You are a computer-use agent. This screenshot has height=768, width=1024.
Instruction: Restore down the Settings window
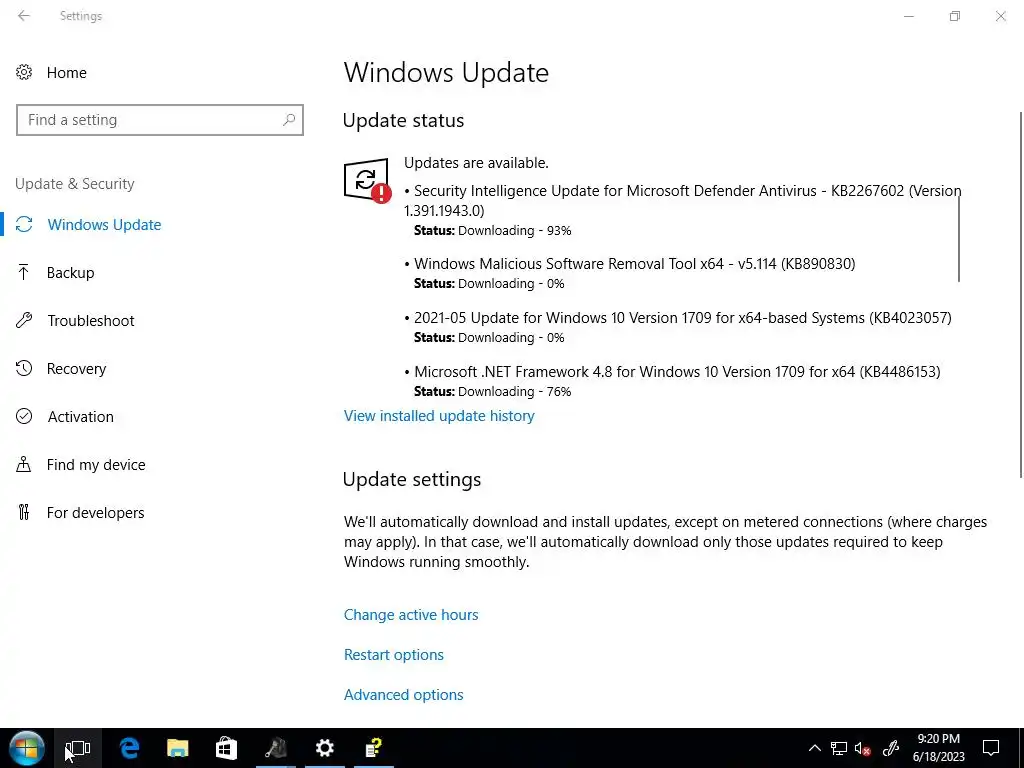pos(955,16)
